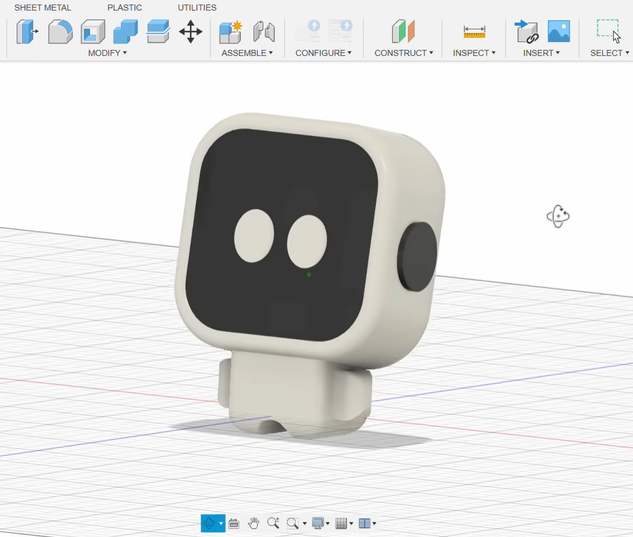Select the Press Pull tool
Viewport: 633px width, 537px height.
[27, 31]
